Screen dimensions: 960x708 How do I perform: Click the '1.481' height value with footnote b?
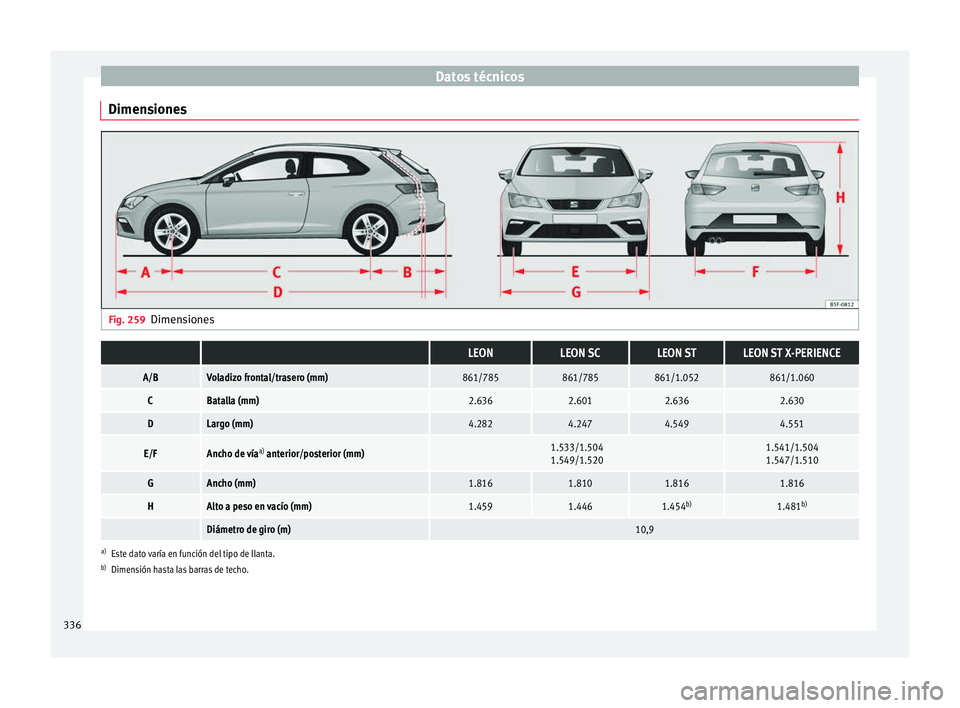[x=792, y=507]
